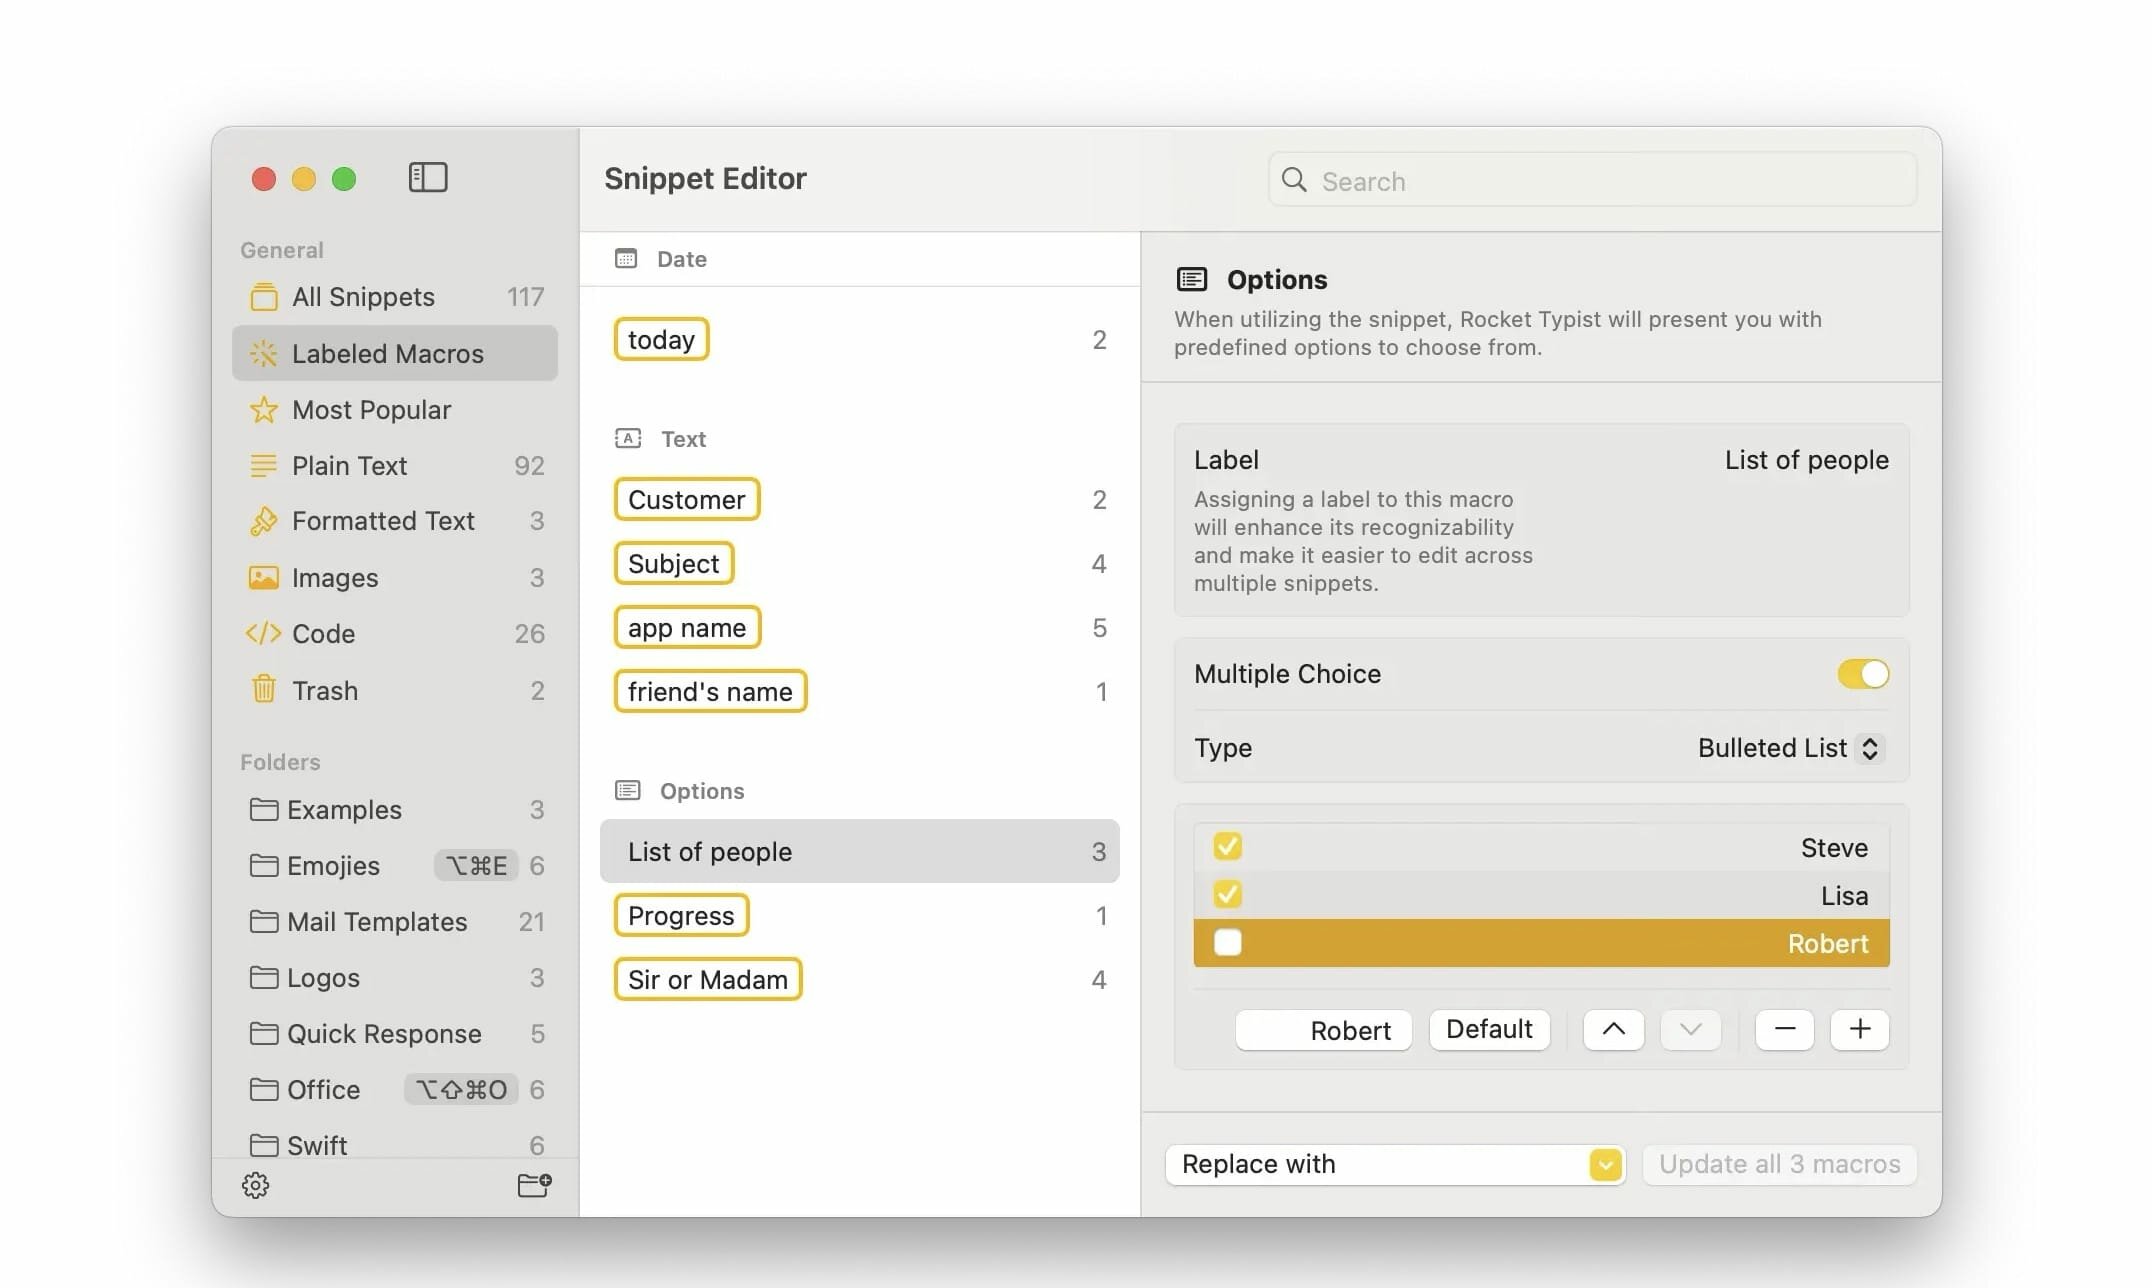
Task: Remove option with the minus button
Action: click(1784, 1029)
